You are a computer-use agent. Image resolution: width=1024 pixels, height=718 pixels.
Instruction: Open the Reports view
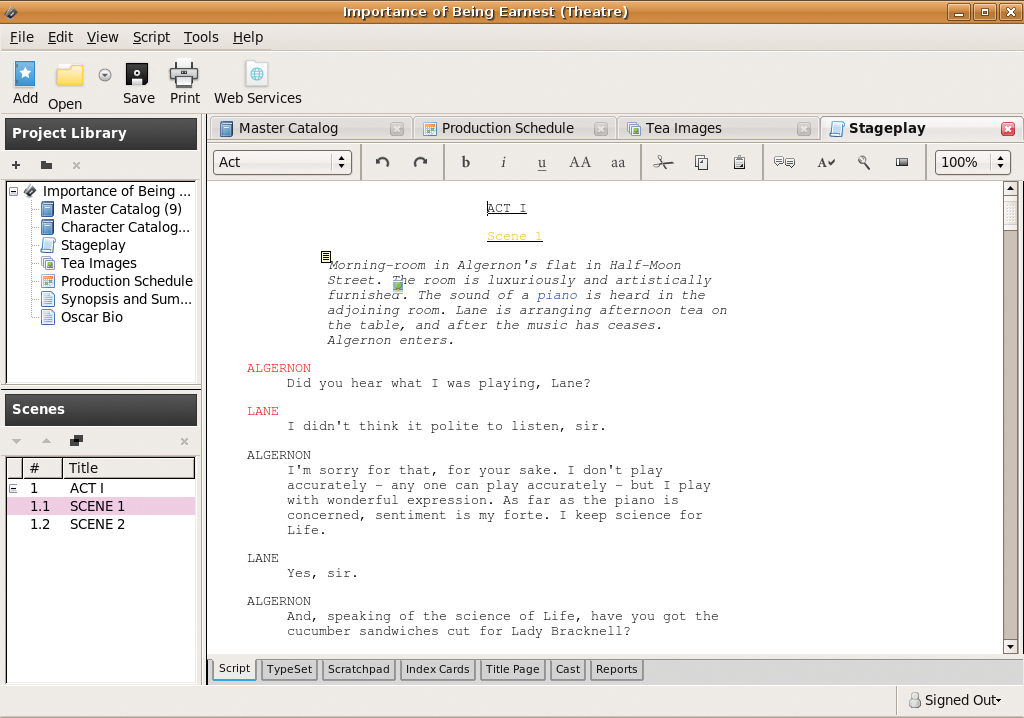click(616, 669)
